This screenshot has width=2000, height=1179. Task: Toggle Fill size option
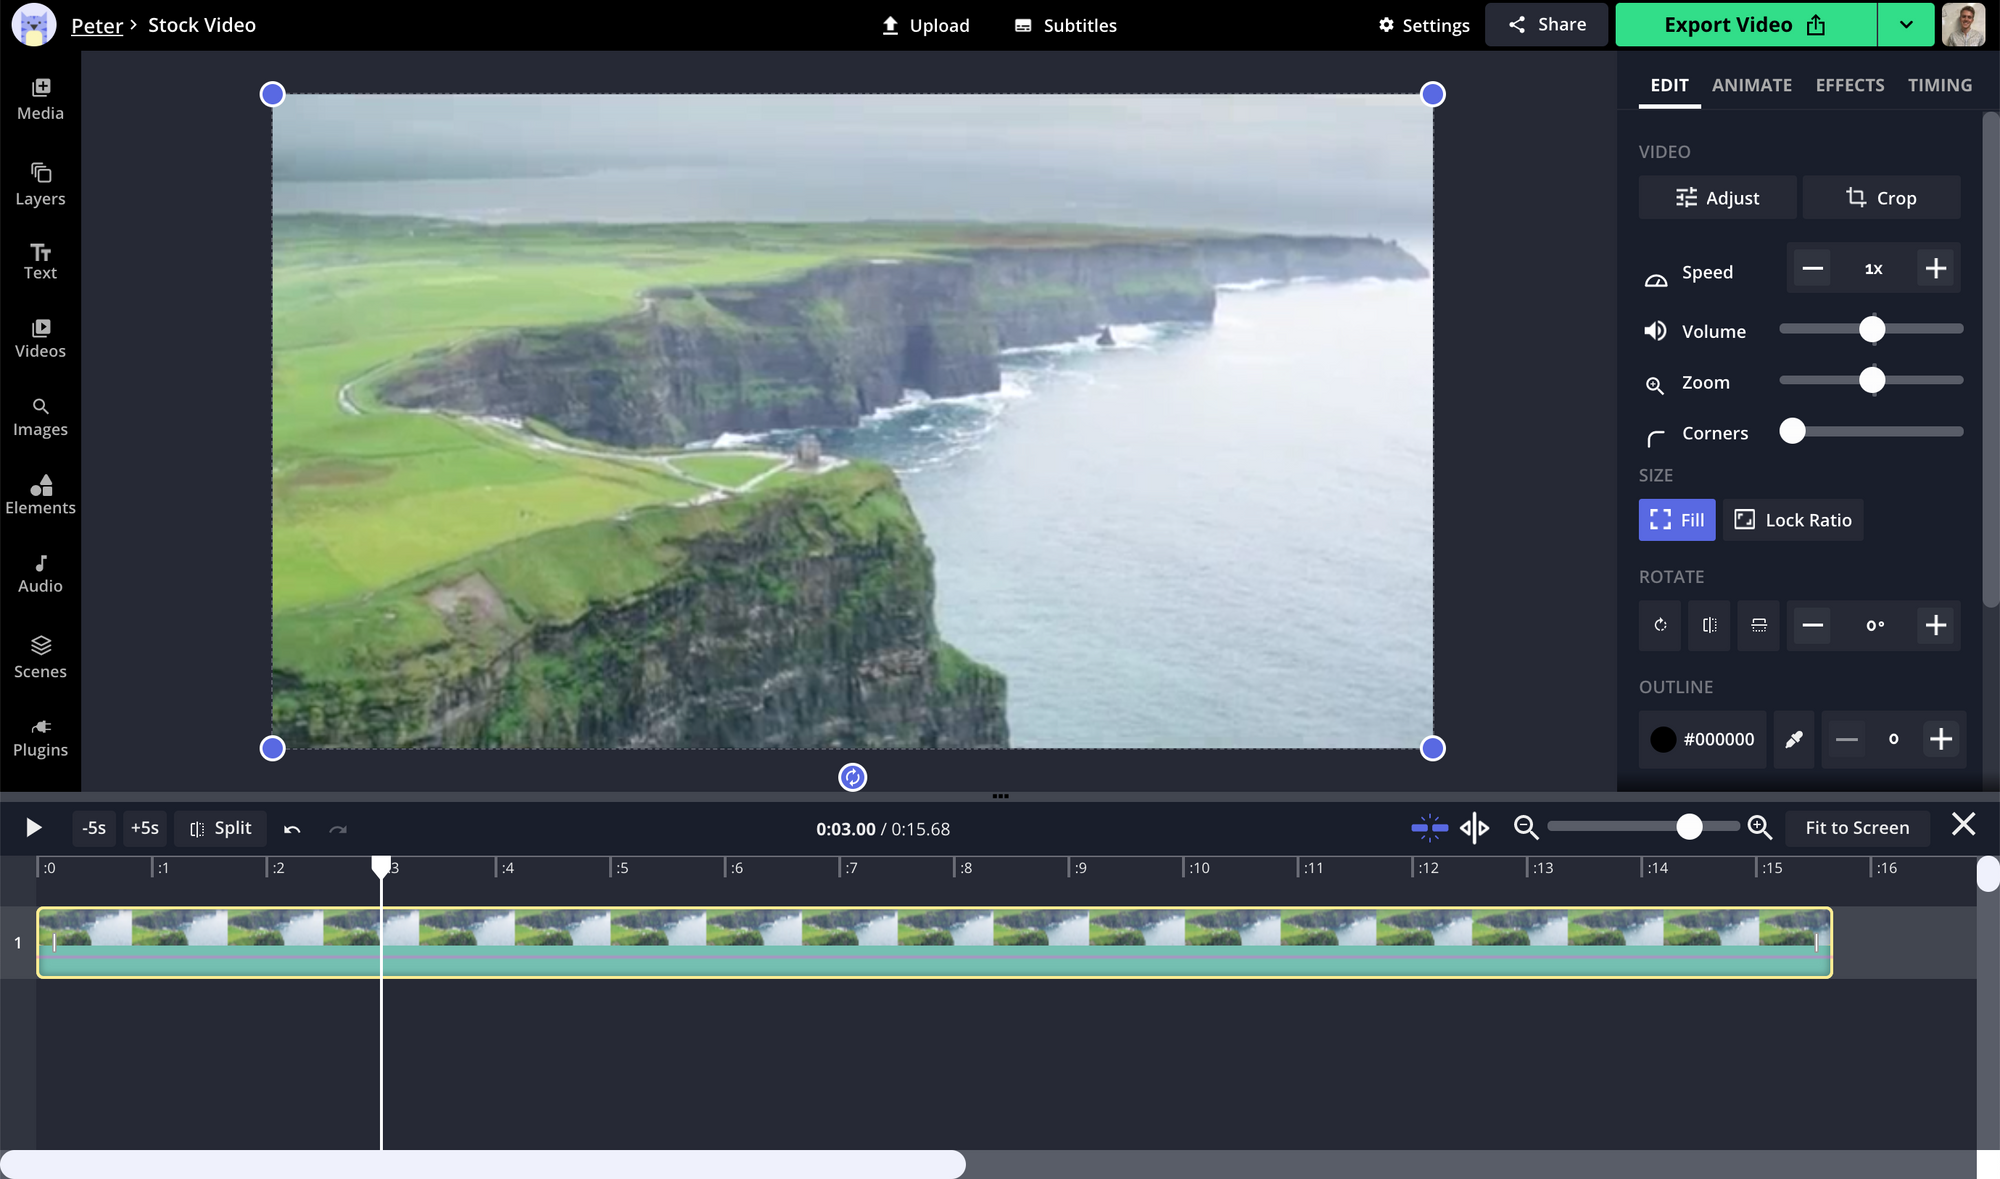[1677, 520]
